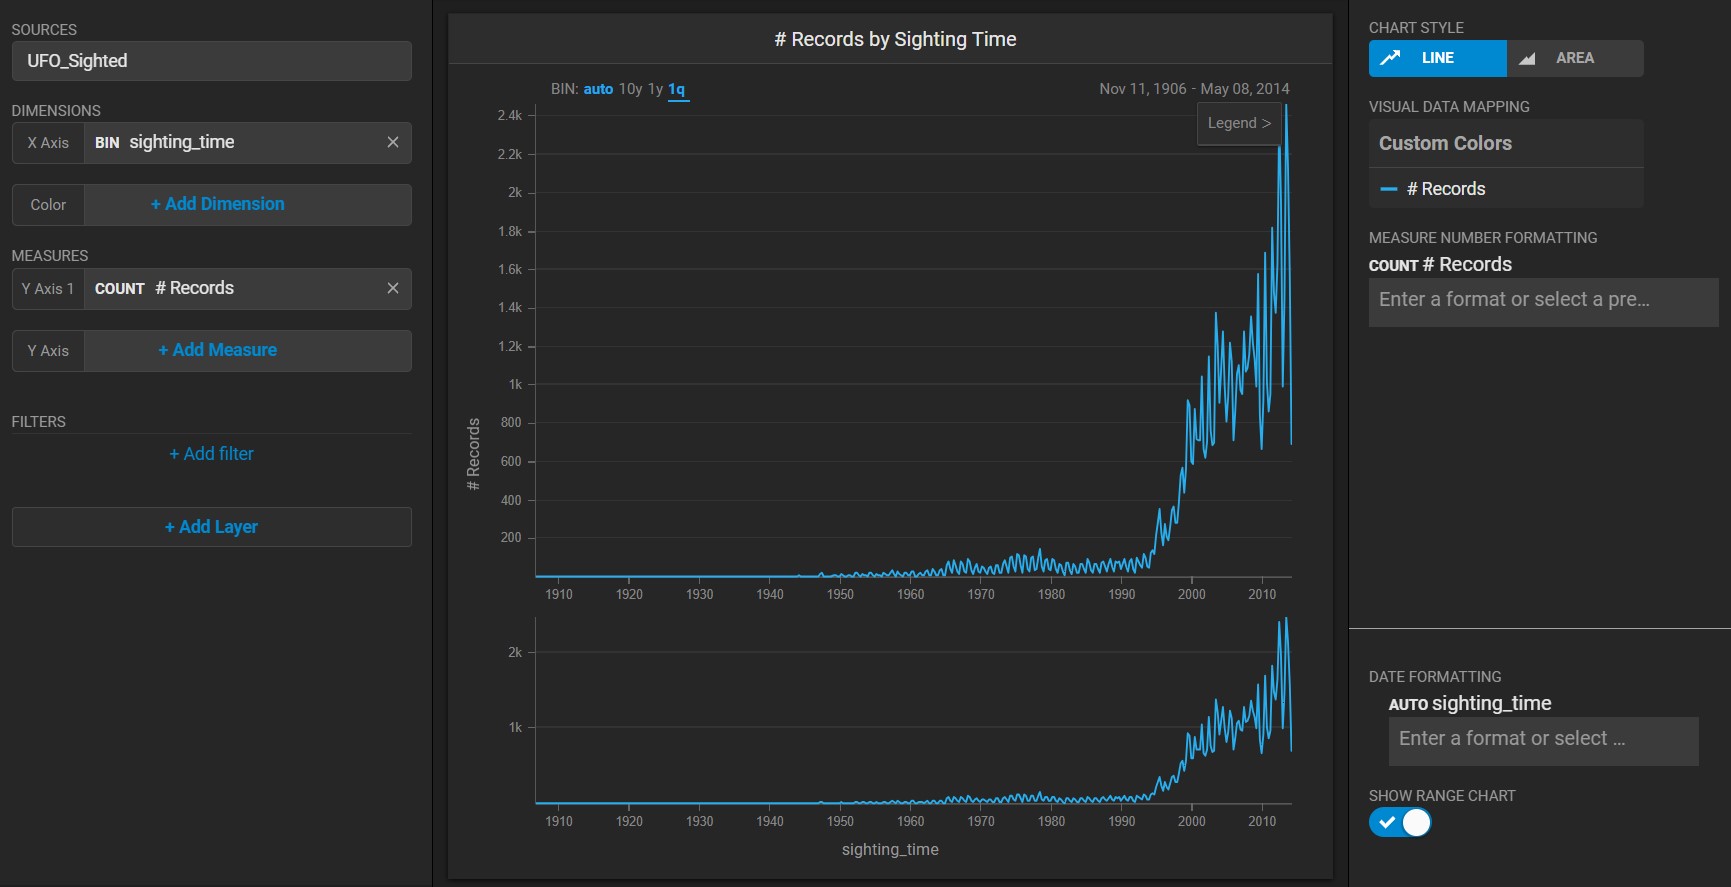This screenshot has height=887, width=1731.
Task: Toggle the Show Range Chart switch
Action: pos(1400,822)
